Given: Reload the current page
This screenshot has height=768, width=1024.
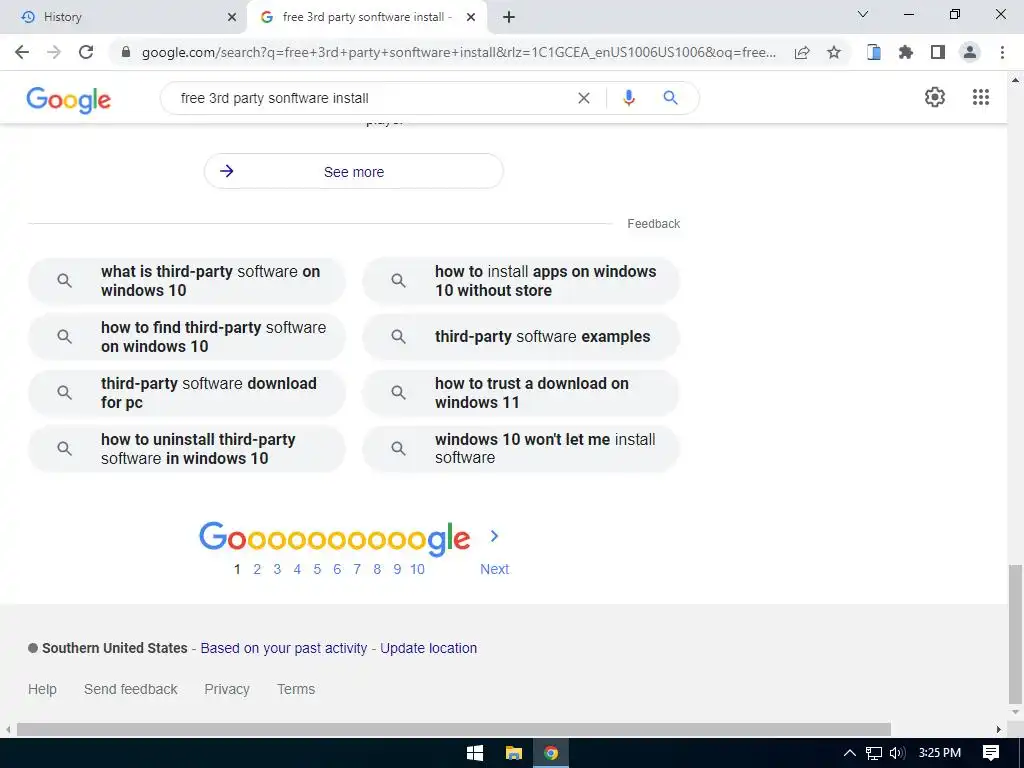Looking at the screenshot, I should [86, 52].
